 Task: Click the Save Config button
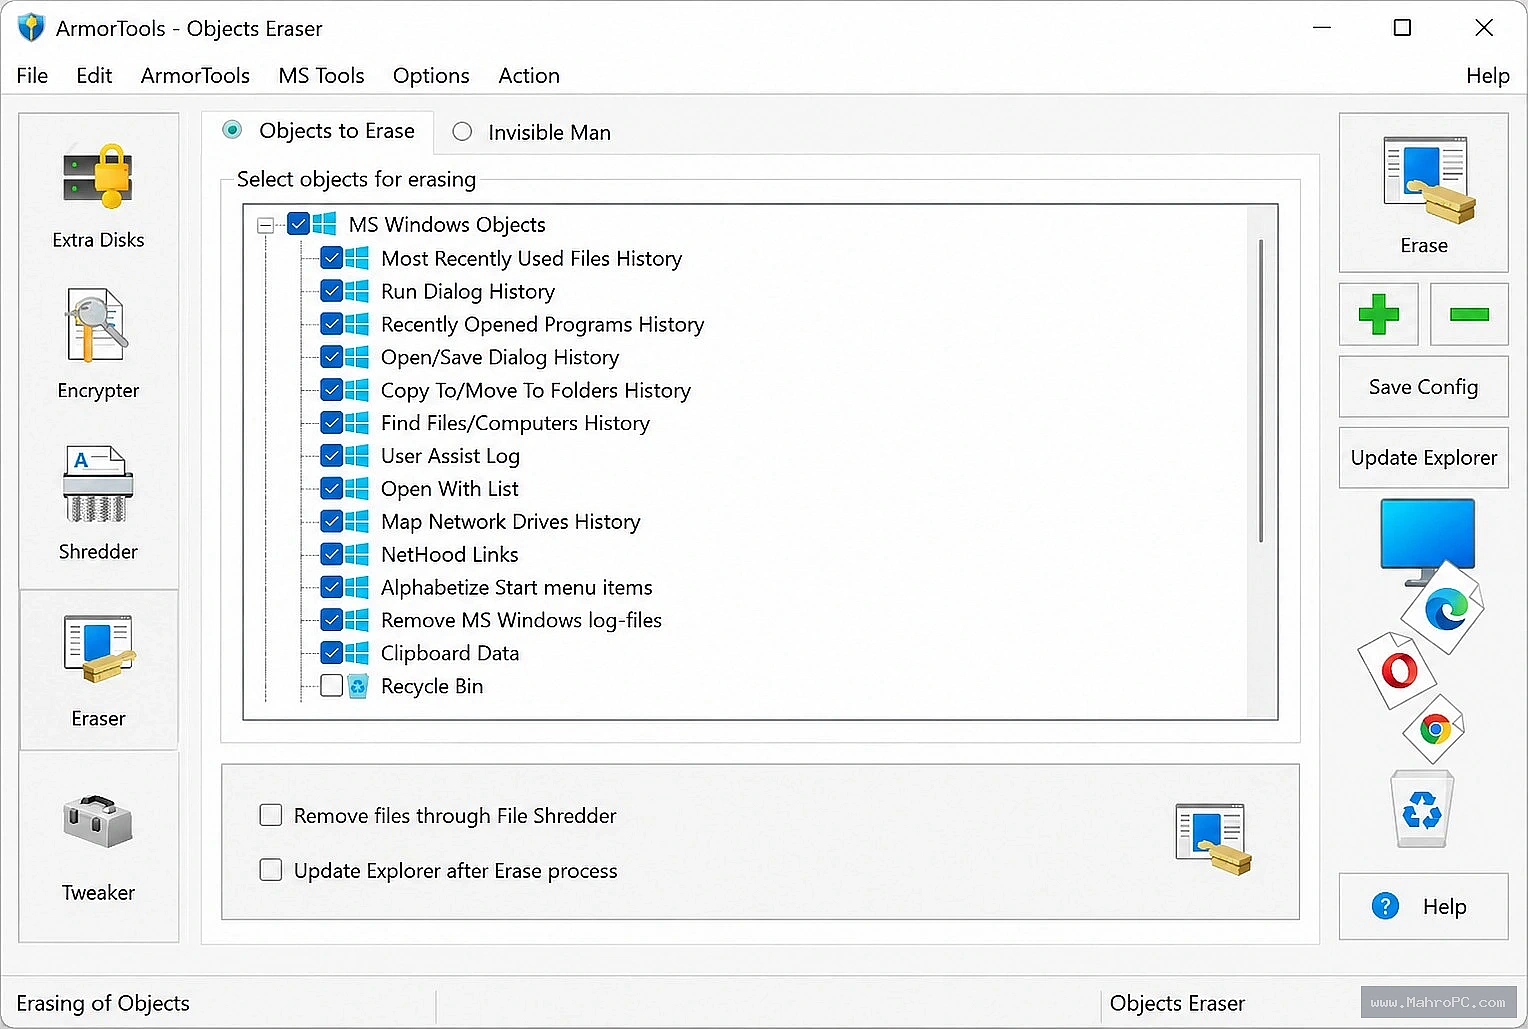pyautogui.click(x=1424, y=387)
